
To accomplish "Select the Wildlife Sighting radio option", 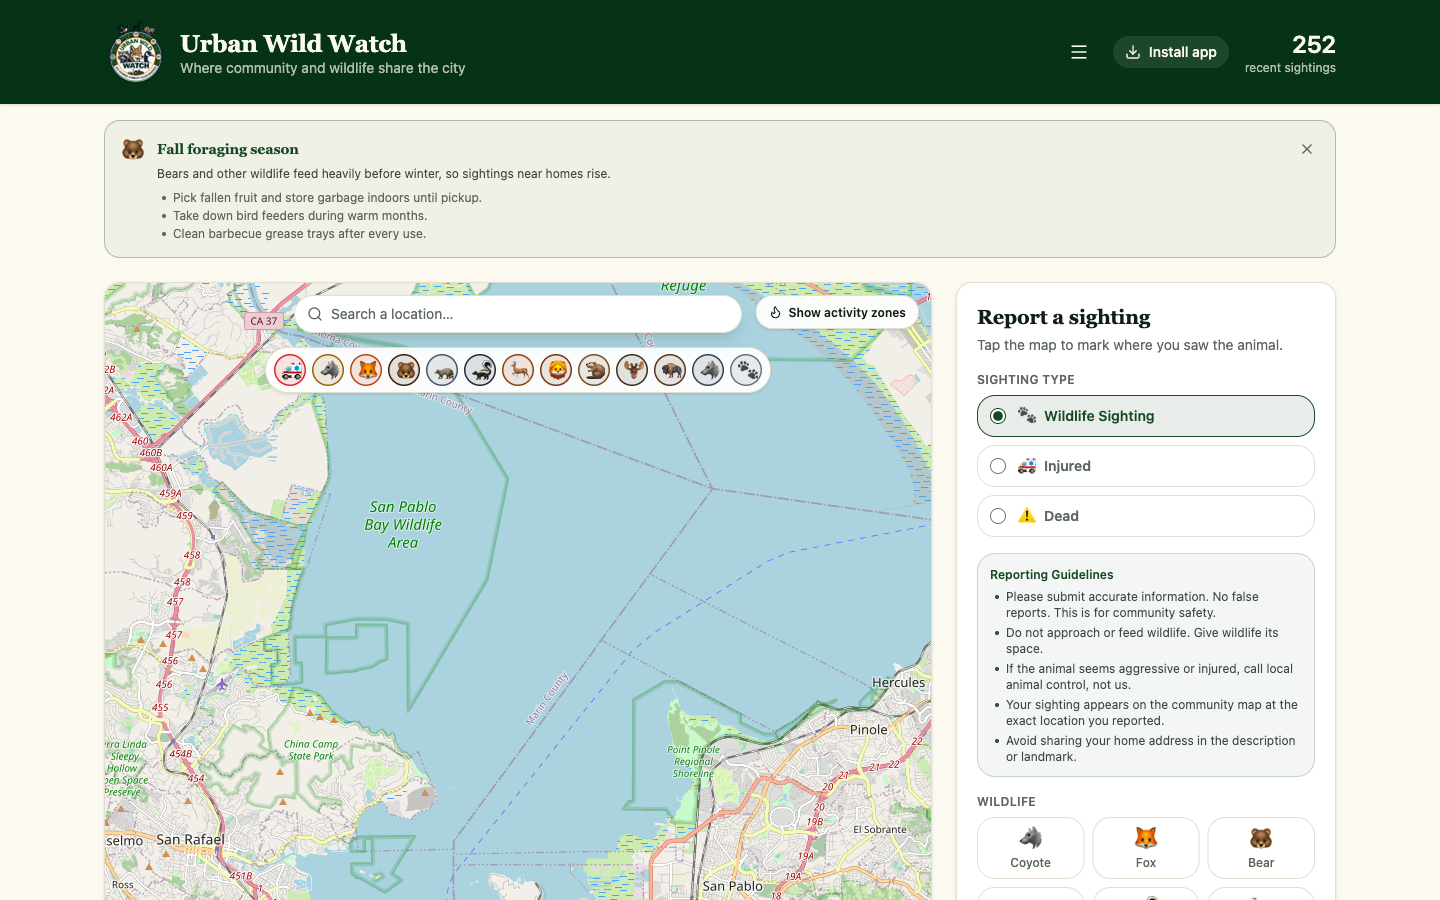I will click(x=1146, y=416).
